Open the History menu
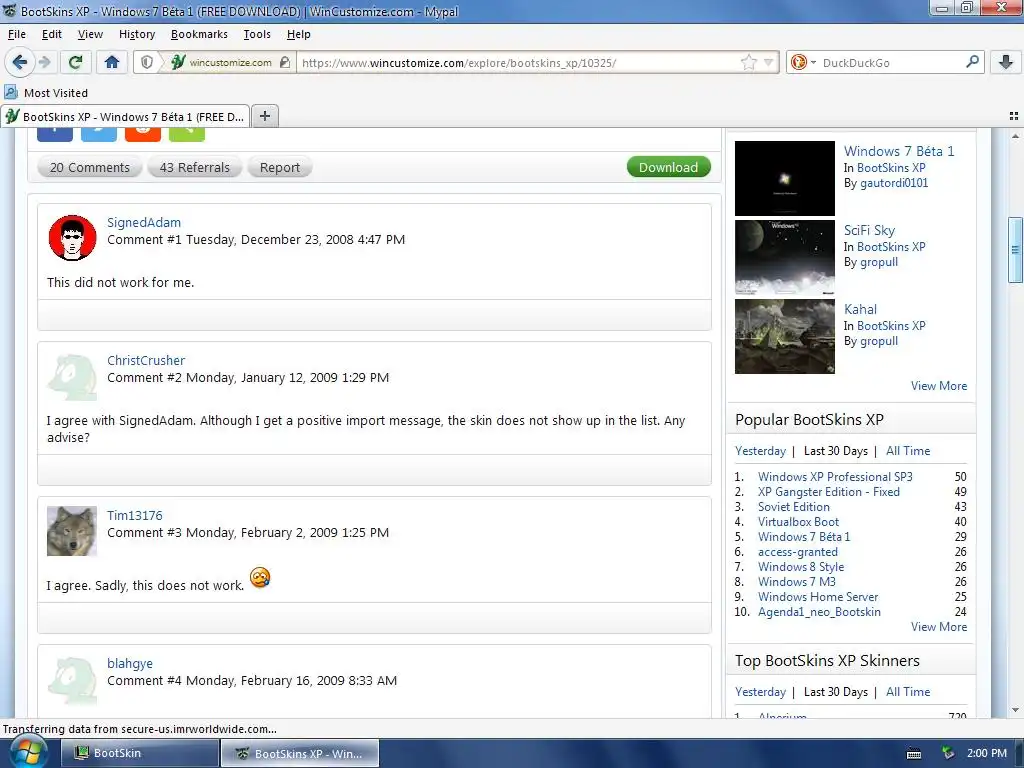The width and height of the screenshot is (1024, 768). pos(136,34)
